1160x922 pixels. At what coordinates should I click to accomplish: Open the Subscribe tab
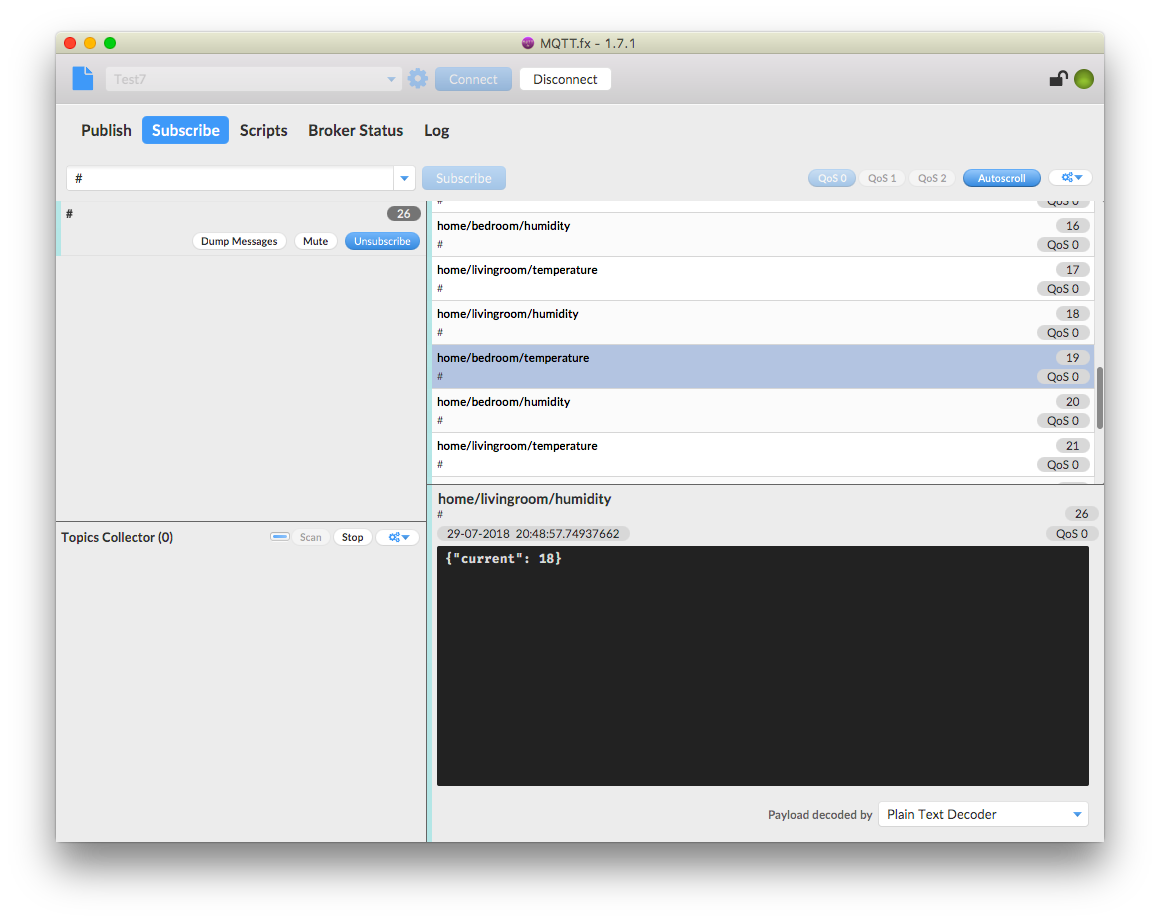coord(186,130)
